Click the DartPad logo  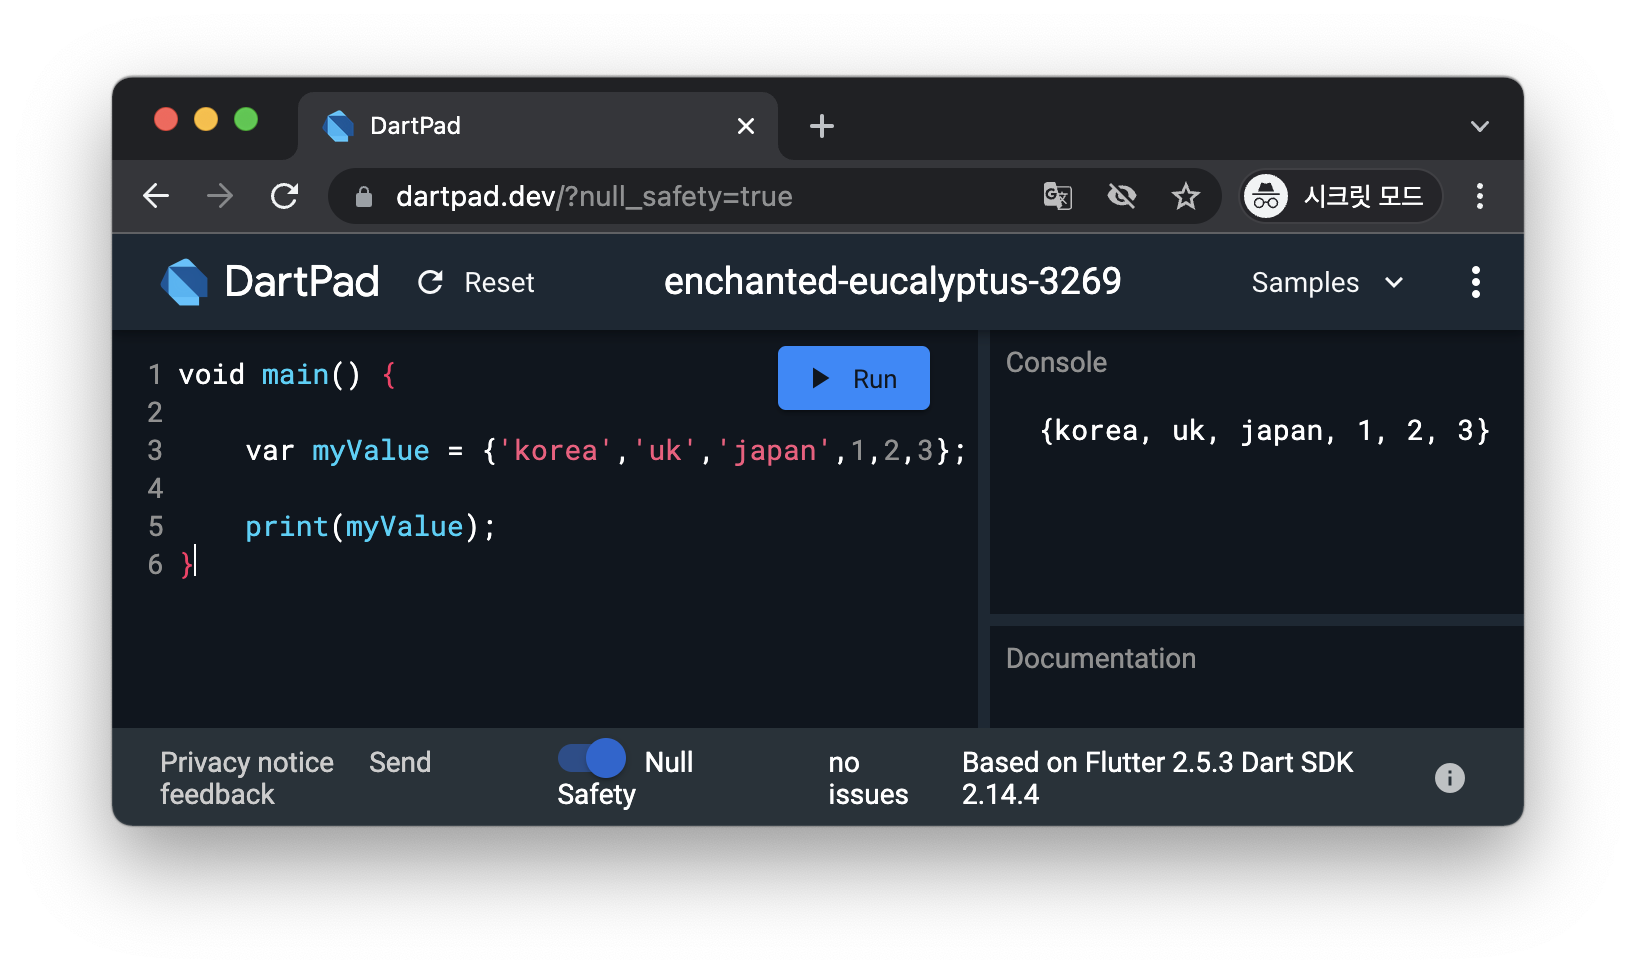pos(270,282)
